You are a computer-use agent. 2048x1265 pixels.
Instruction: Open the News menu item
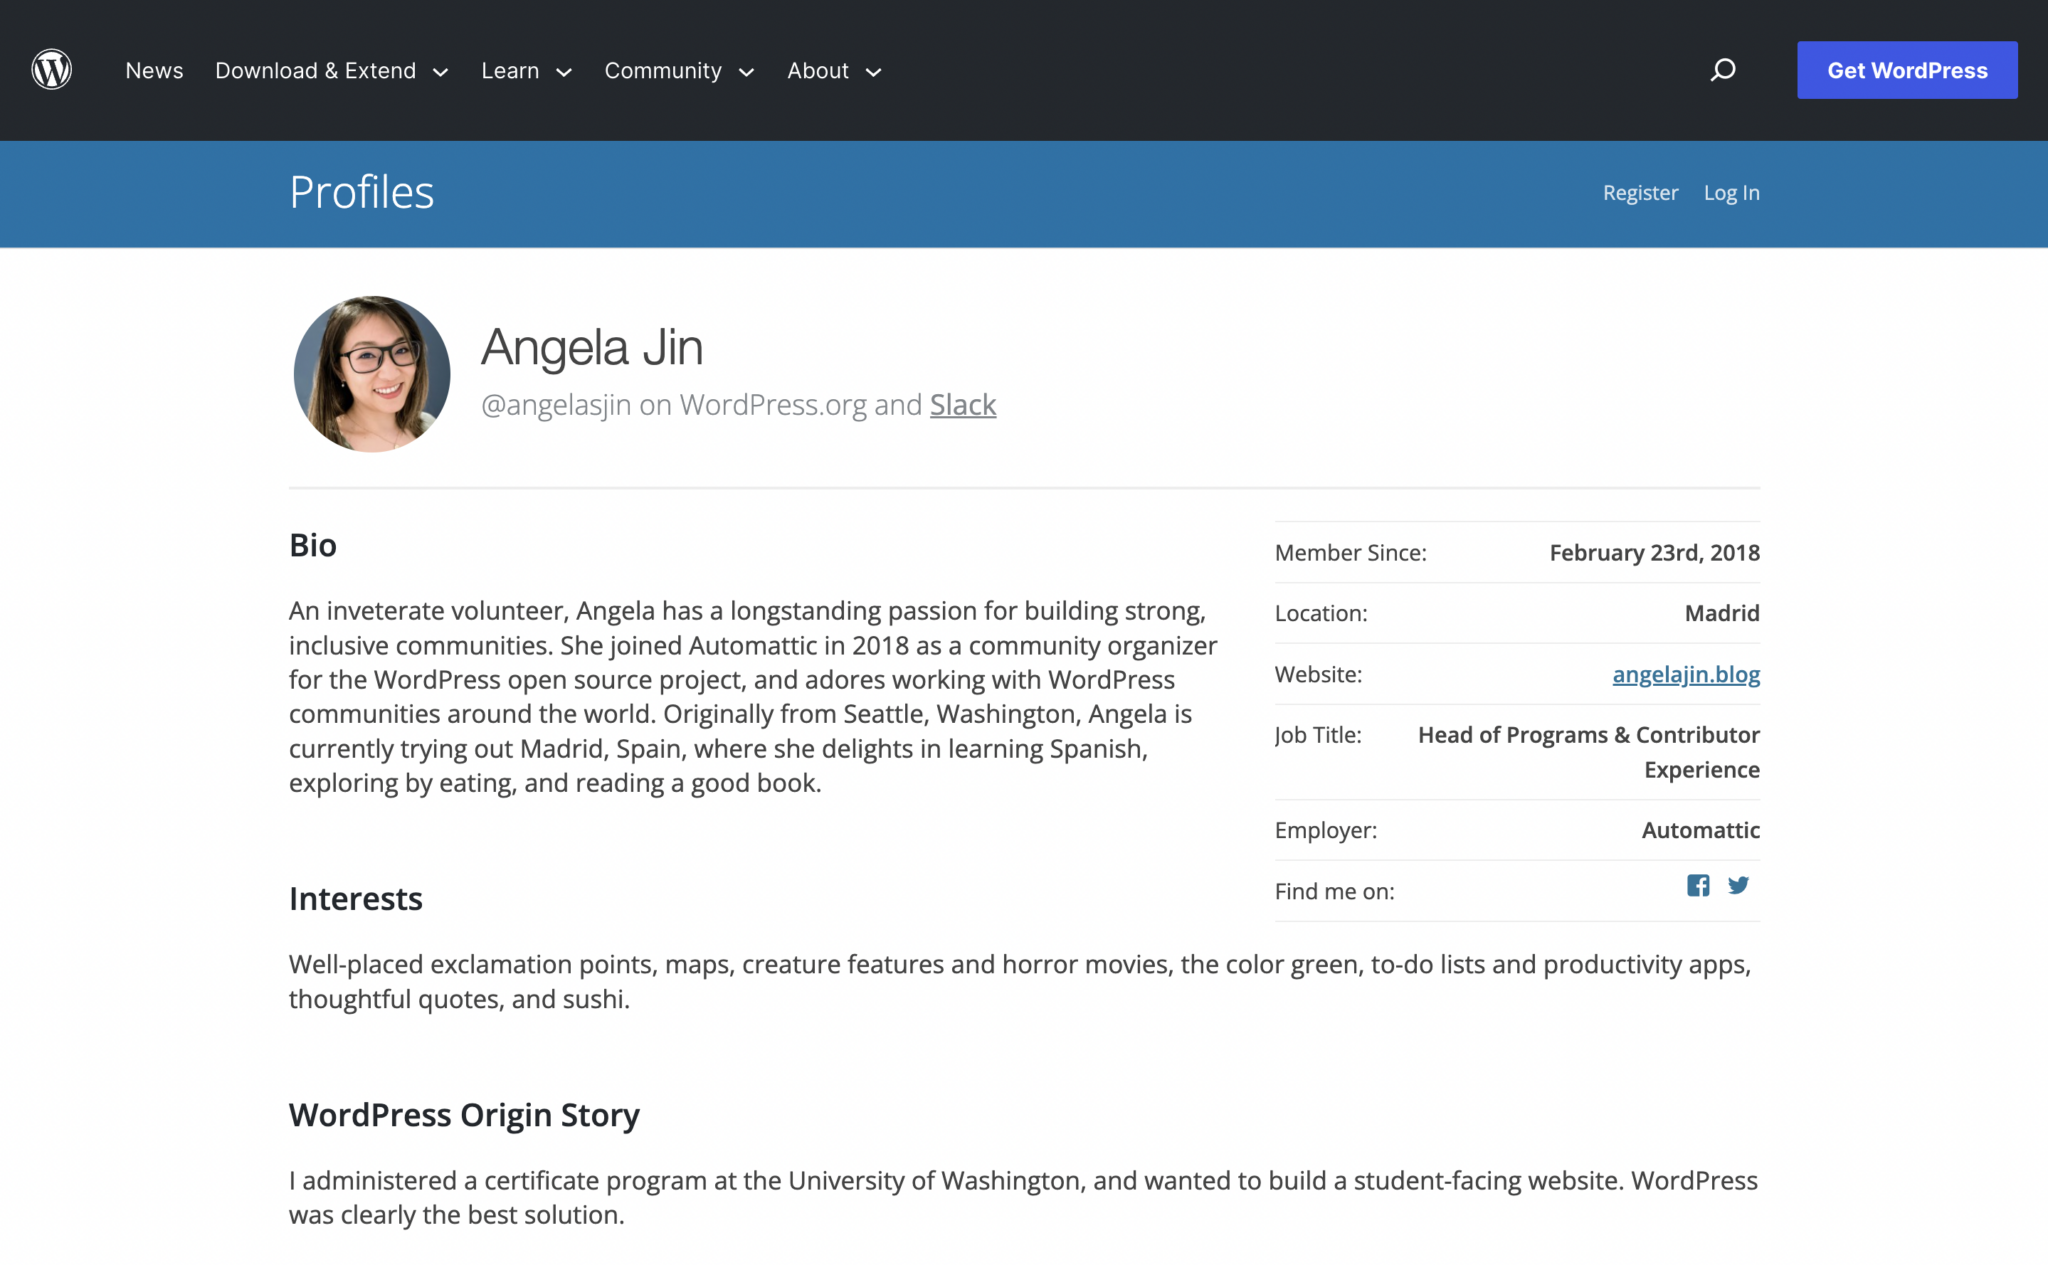[154, 71]
